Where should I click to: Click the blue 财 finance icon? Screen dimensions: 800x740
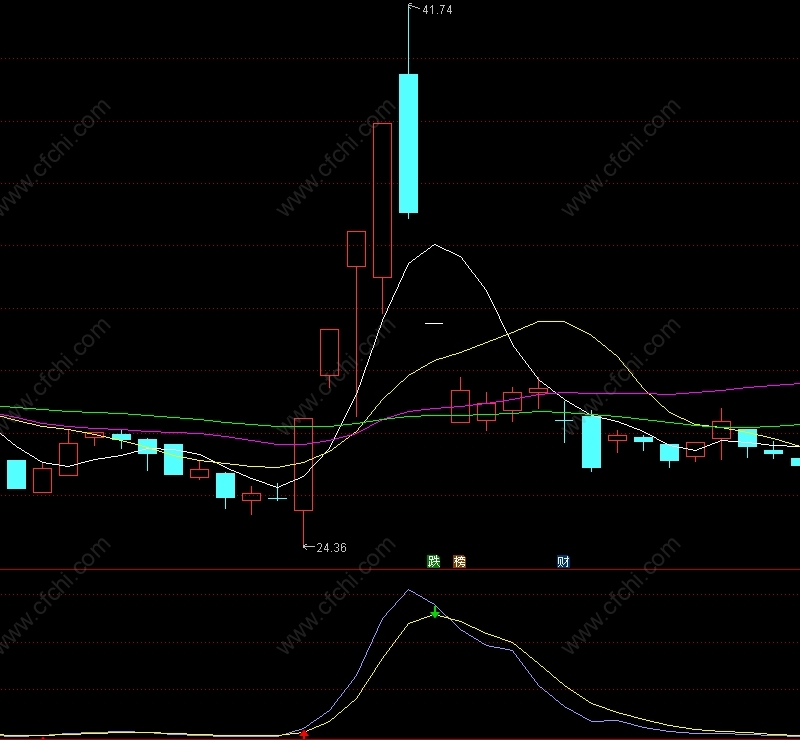[x=563, y=561]
